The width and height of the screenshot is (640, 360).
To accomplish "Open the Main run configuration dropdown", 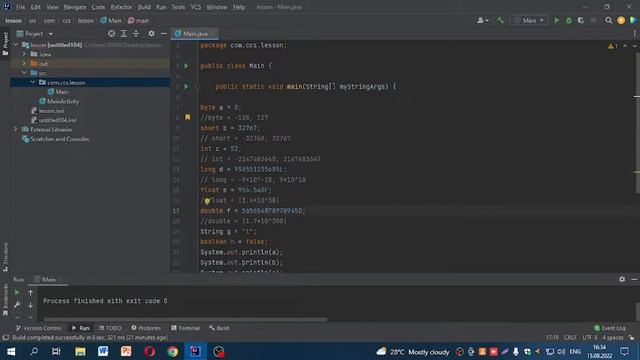I will [x=529, y=20].
